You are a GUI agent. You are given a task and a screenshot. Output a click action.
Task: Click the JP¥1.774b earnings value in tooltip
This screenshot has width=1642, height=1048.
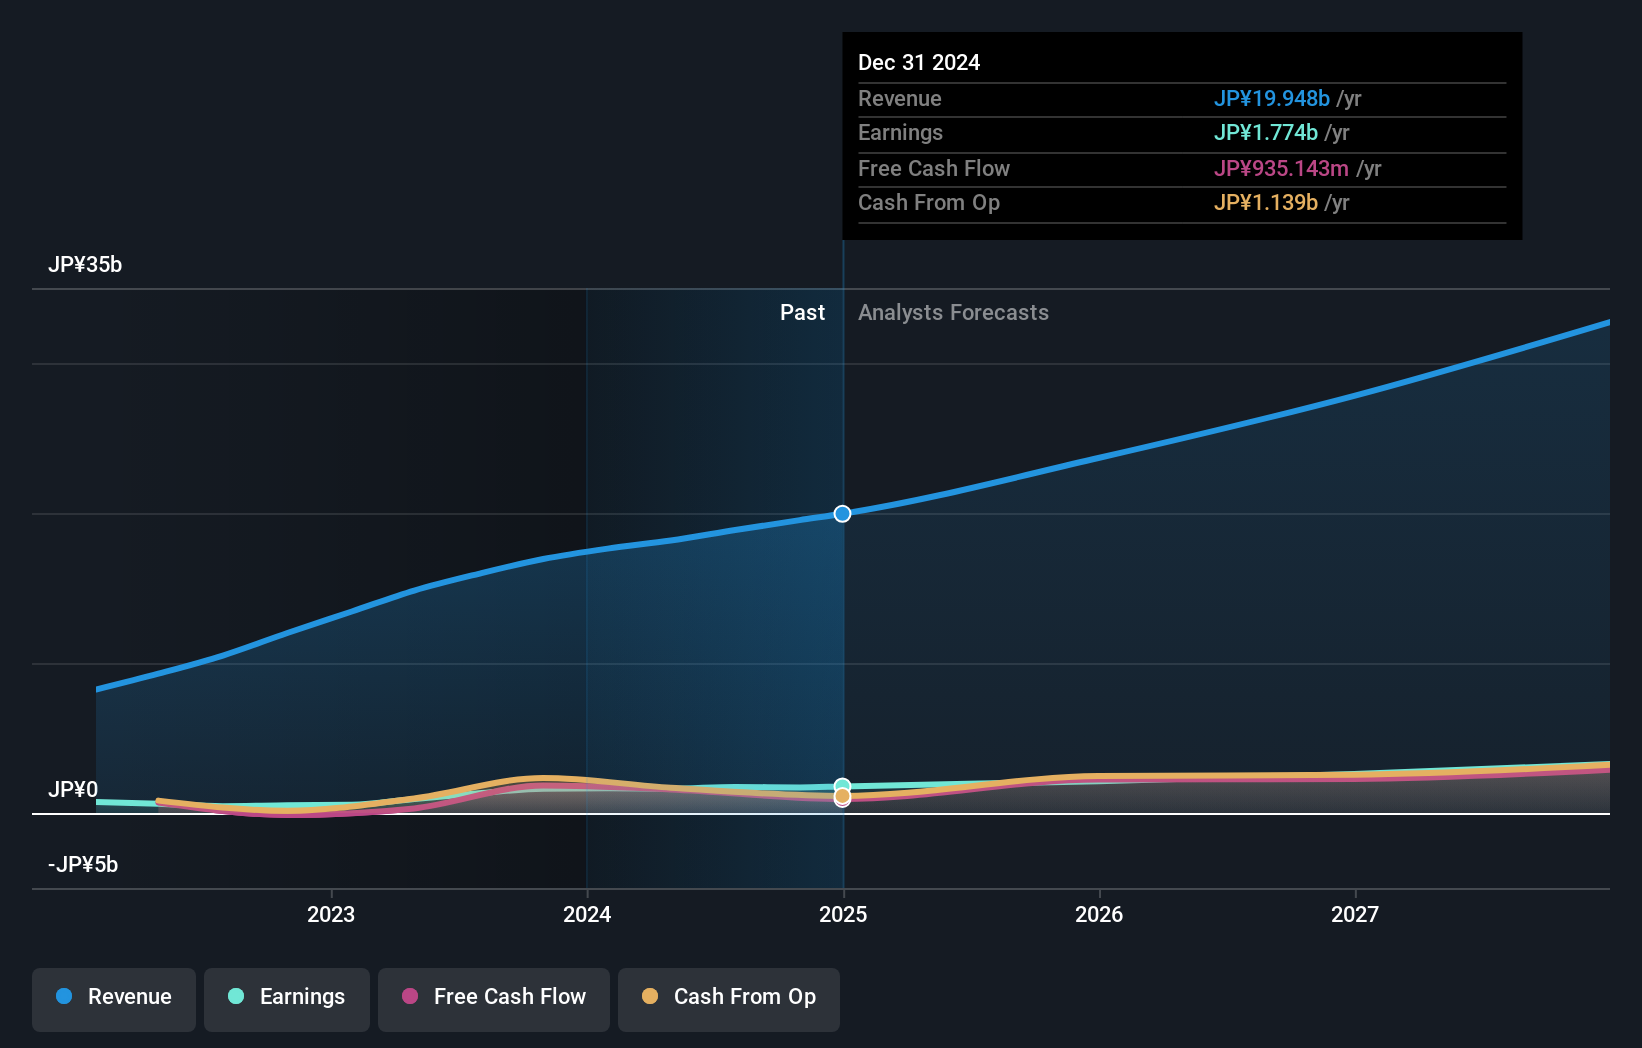click(x=1266, y=133)
